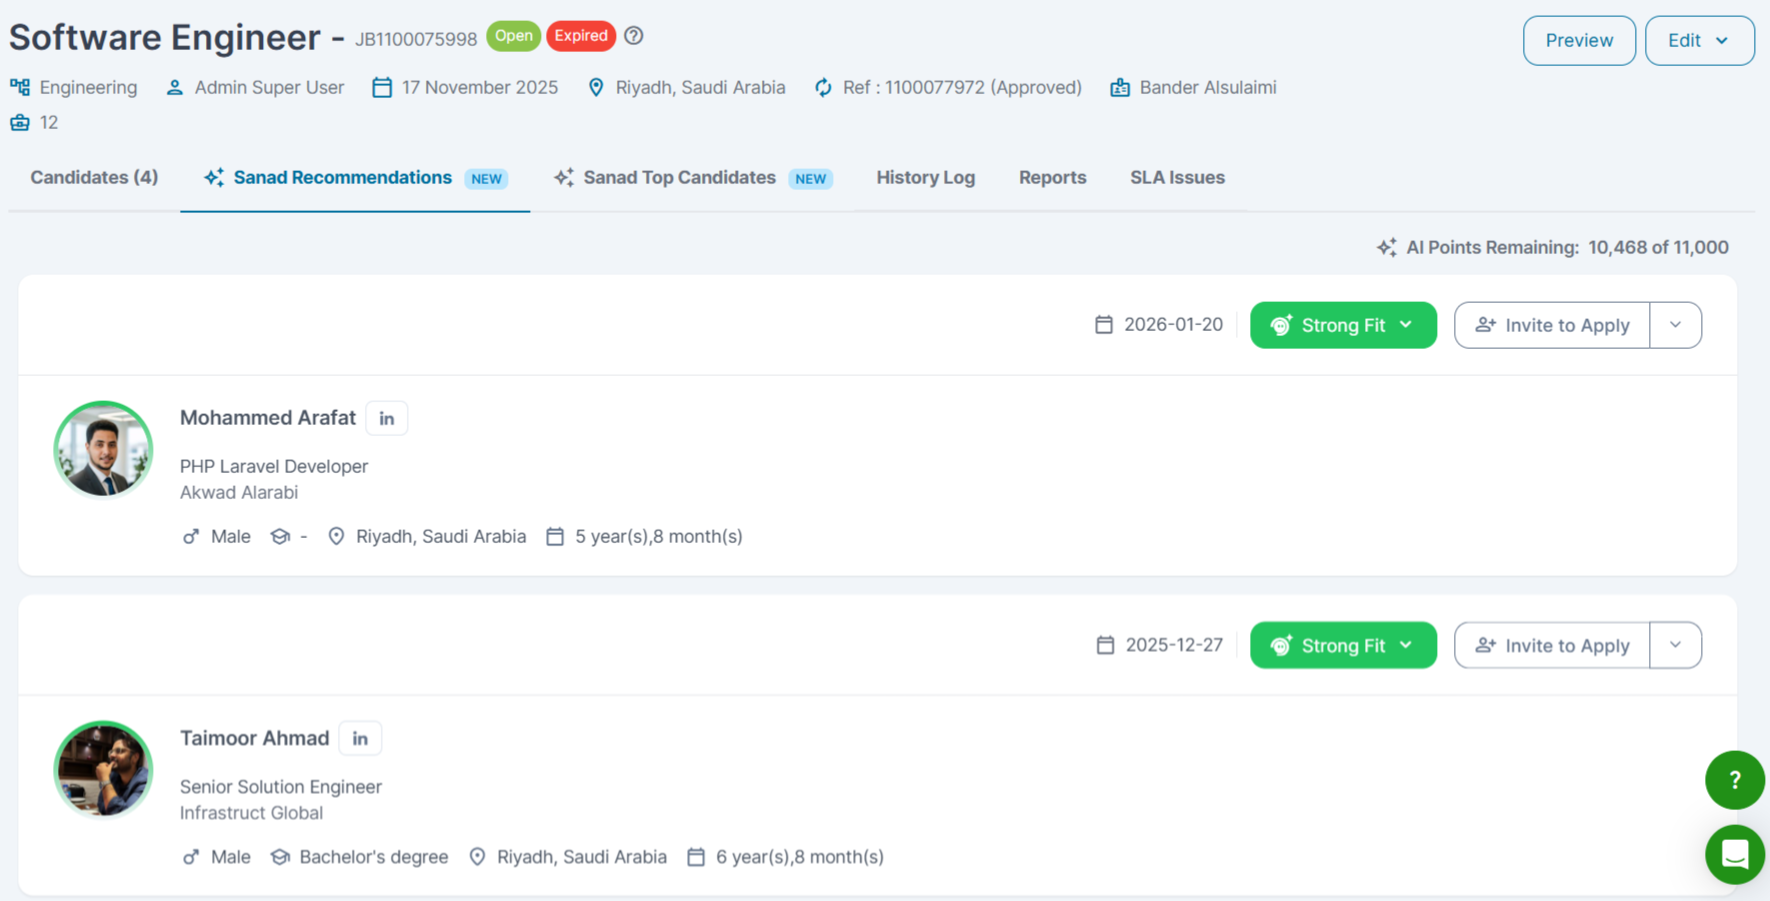The height and width of the screenshot is (901, 1770).
Task: Click the vacancies briefcase icon next to 12
Action: 20,123
